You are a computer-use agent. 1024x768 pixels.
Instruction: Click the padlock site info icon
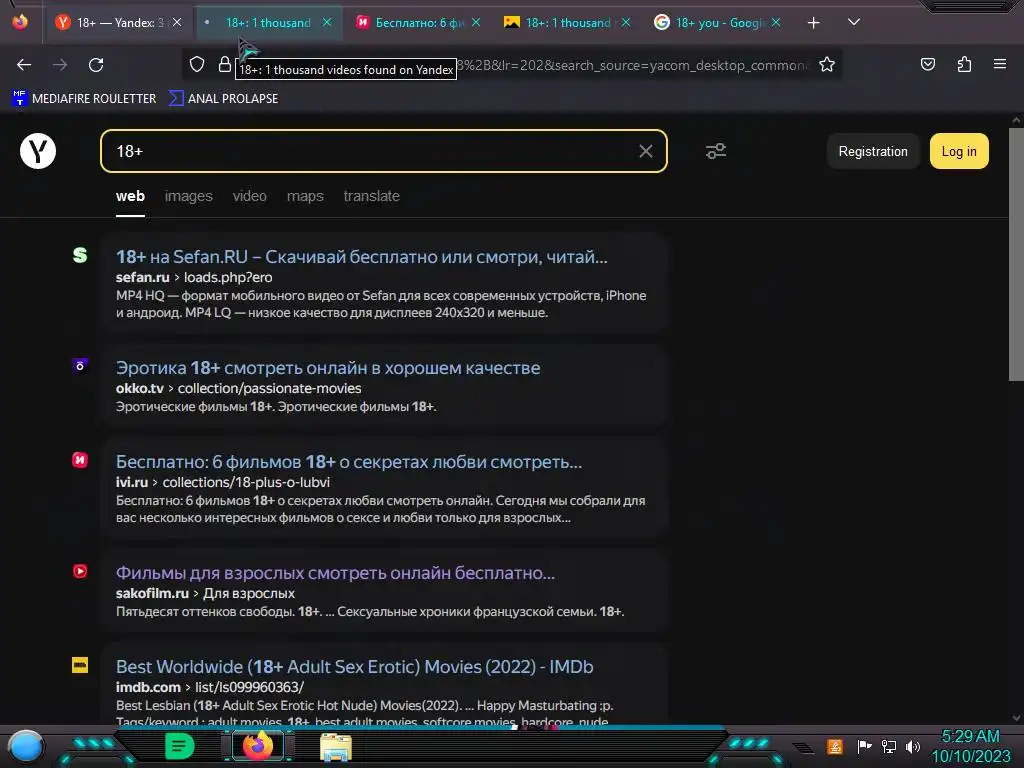click(x=225, y=64)
